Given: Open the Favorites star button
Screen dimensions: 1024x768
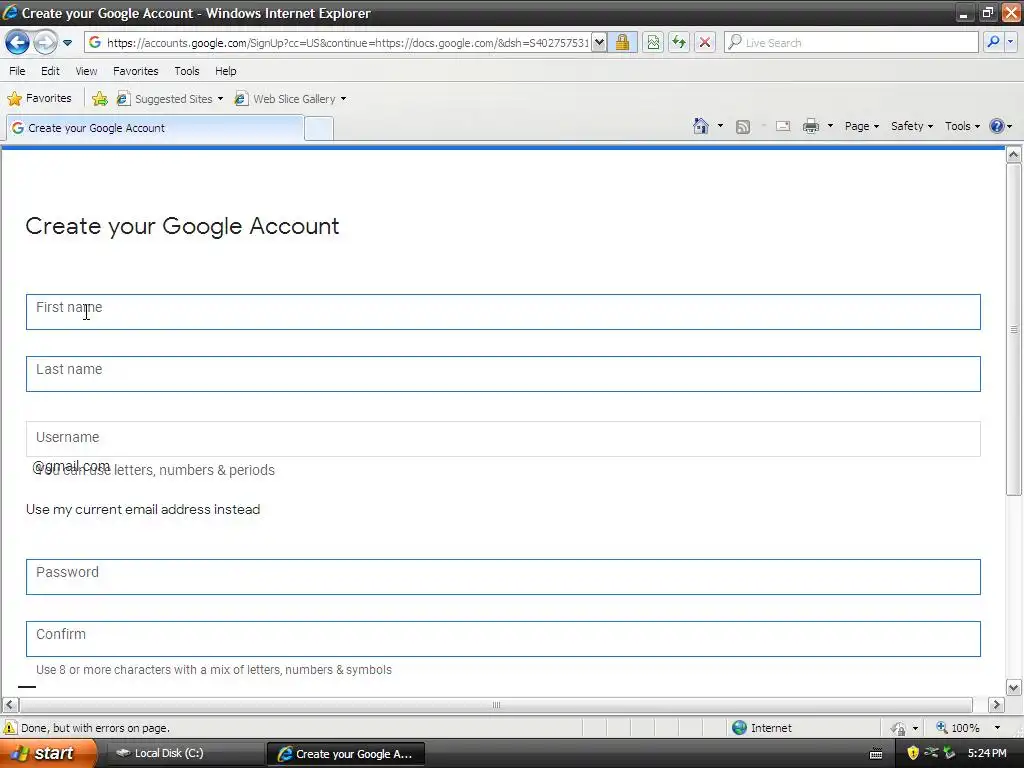Looking at the screenshot, I should pos(39,99).
